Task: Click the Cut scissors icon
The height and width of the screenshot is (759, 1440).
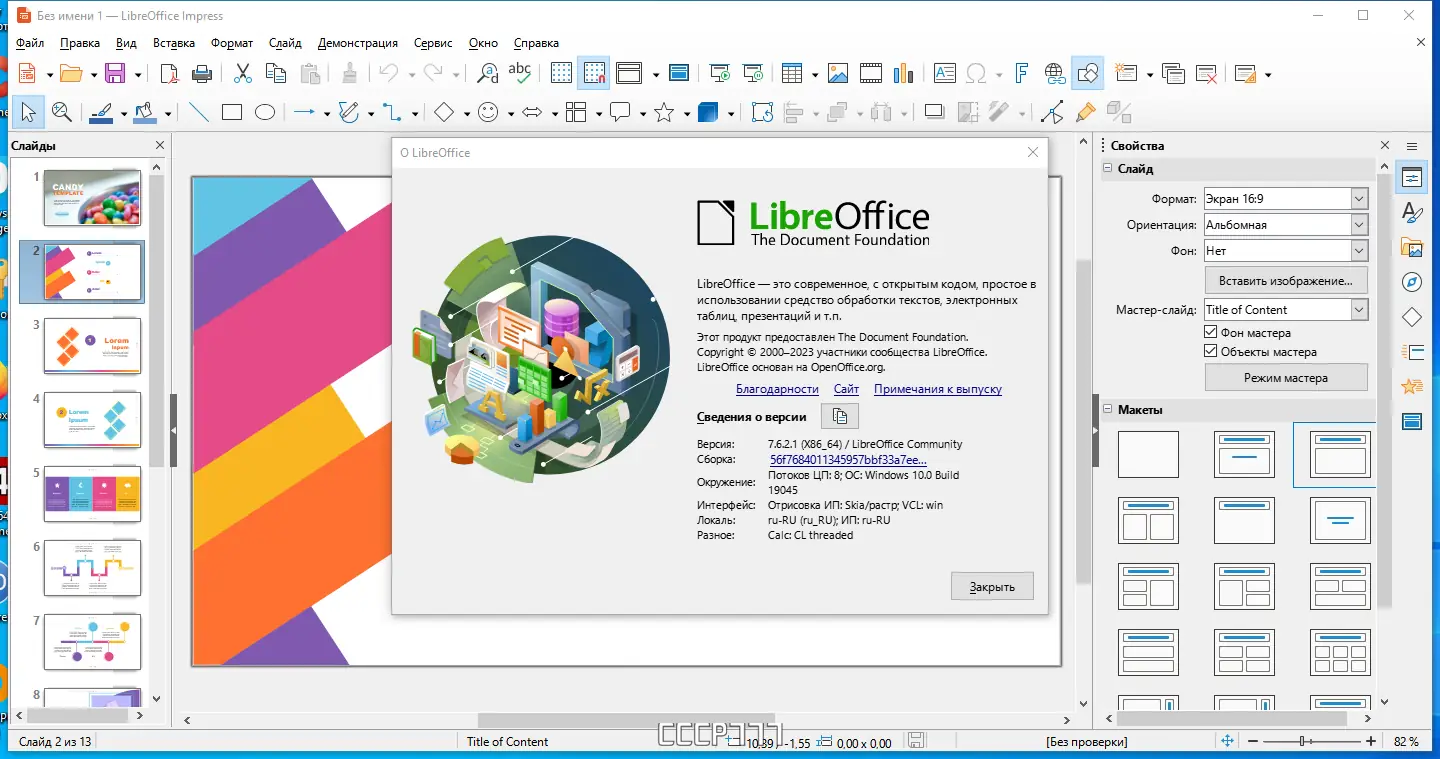Action: pos(243,73)
